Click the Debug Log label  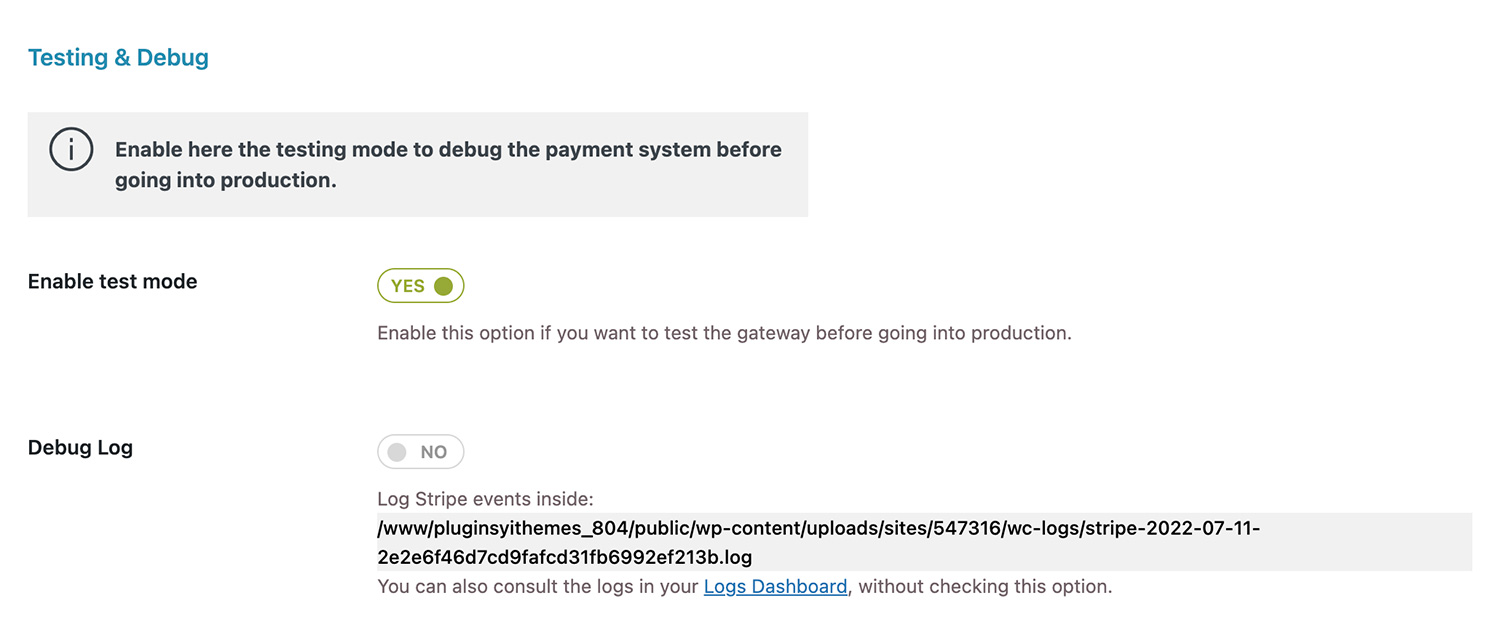[80, 448]
